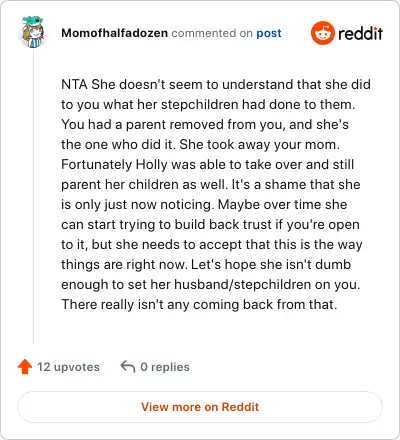Click the sentence "She took away your mom."

(x=260, y=145)
